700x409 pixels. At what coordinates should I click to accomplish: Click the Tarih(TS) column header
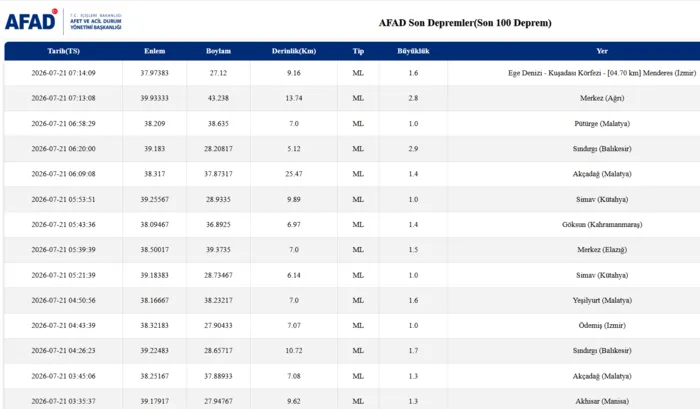tap(63, 51)
